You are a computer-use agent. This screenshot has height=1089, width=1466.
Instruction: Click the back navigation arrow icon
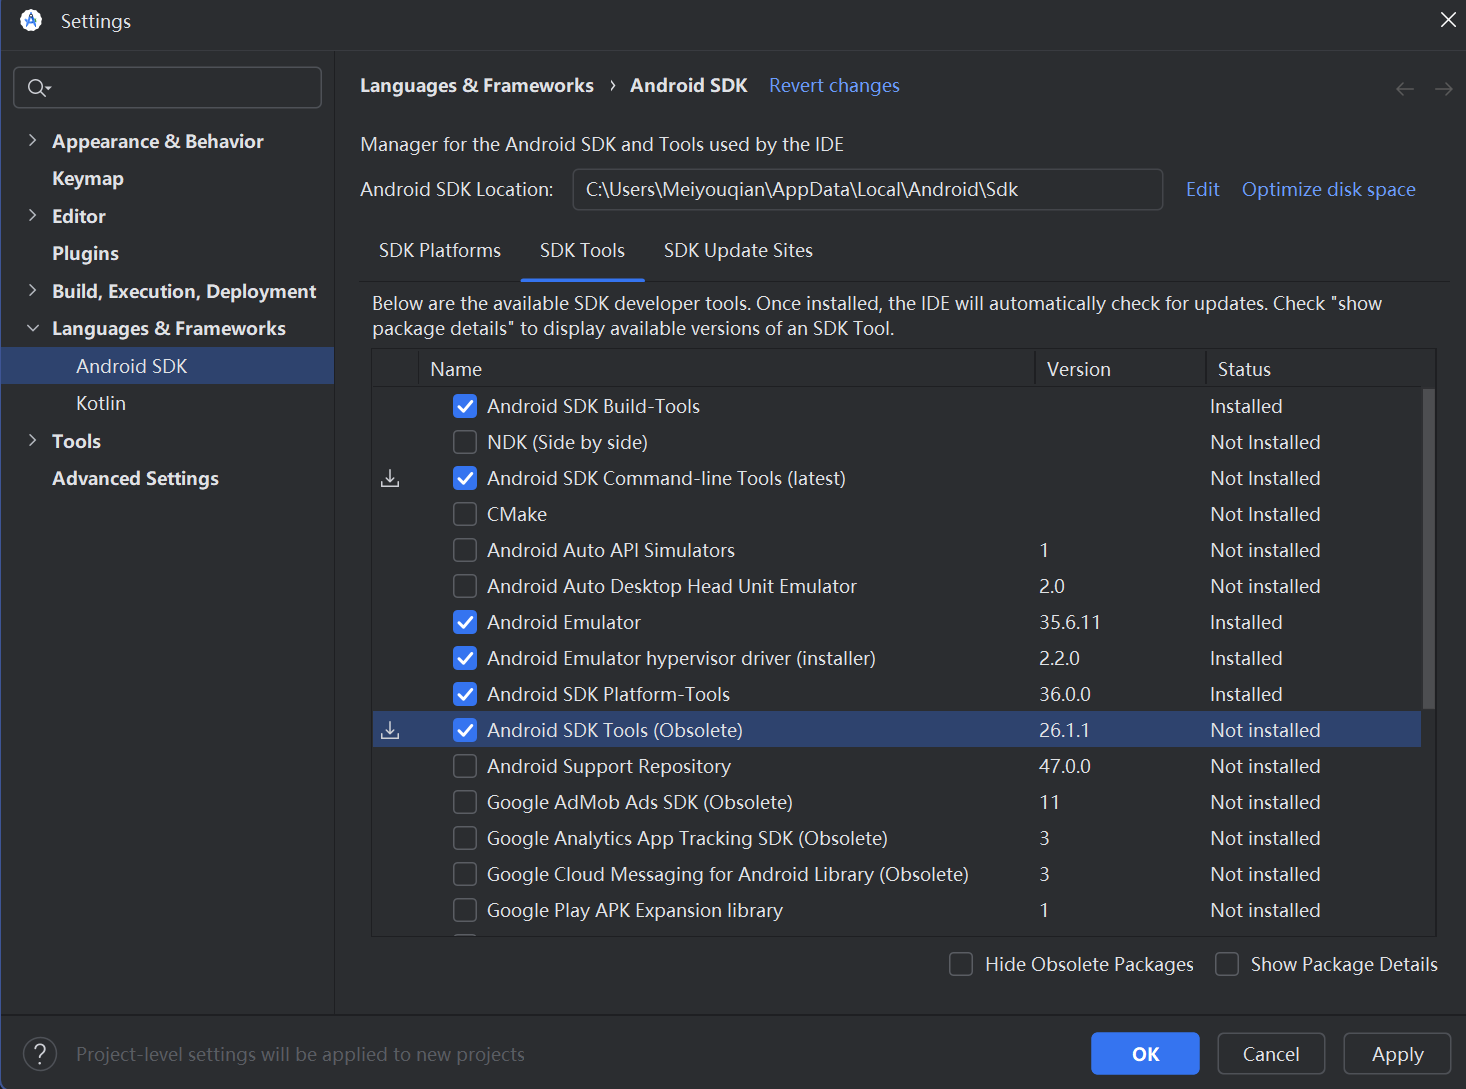[x=1405, y=89]
